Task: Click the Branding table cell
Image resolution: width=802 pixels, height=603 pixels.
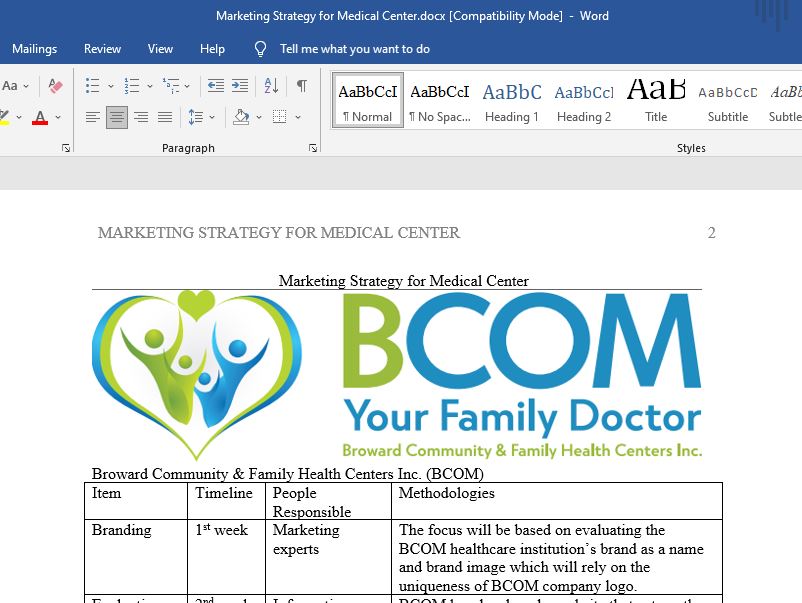Action: [x=136, y=557]
